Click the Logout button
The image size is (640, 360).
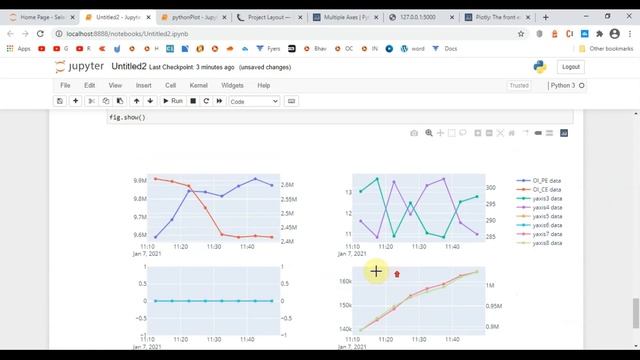tap(571, 67)
